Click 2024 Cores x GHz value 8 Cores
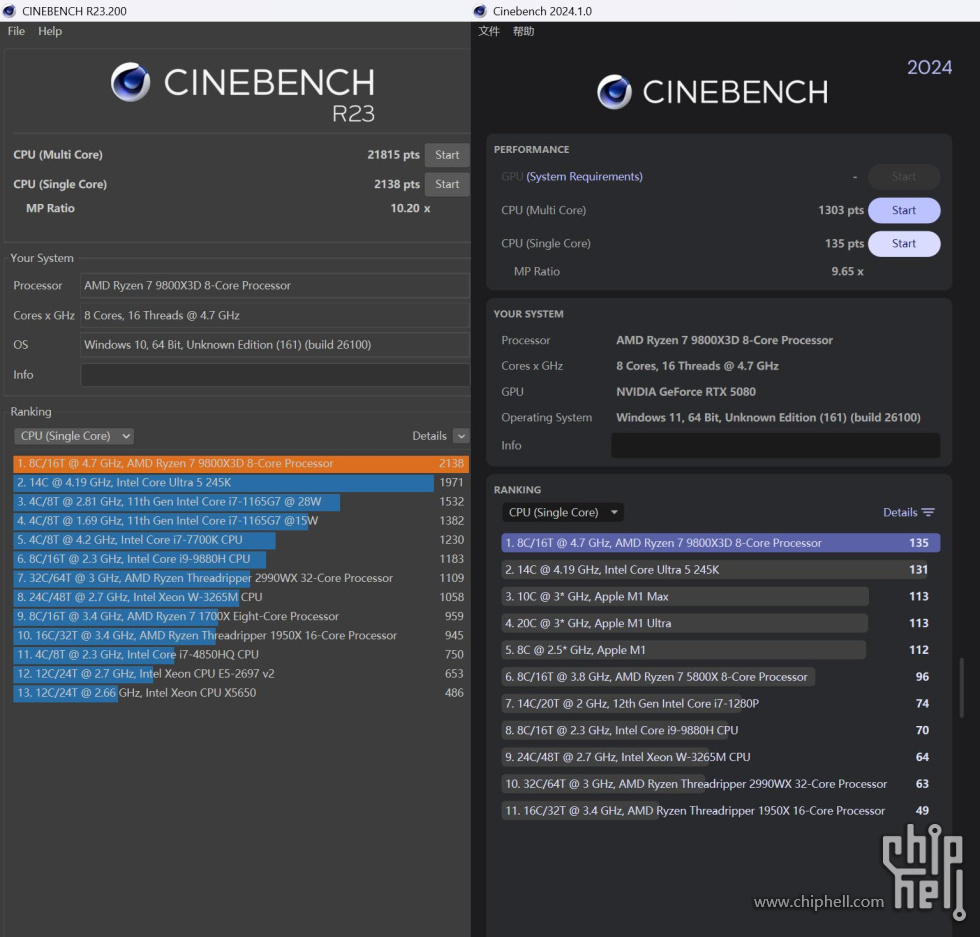This screenshot has width=980, height=937. point(697,366)
